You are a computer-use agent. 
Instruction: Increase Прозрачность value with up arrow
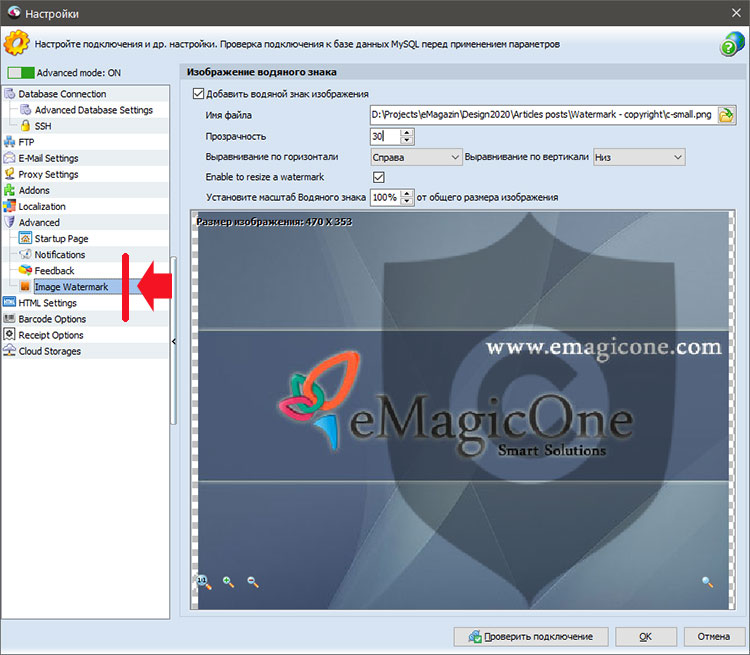[407, 133]
